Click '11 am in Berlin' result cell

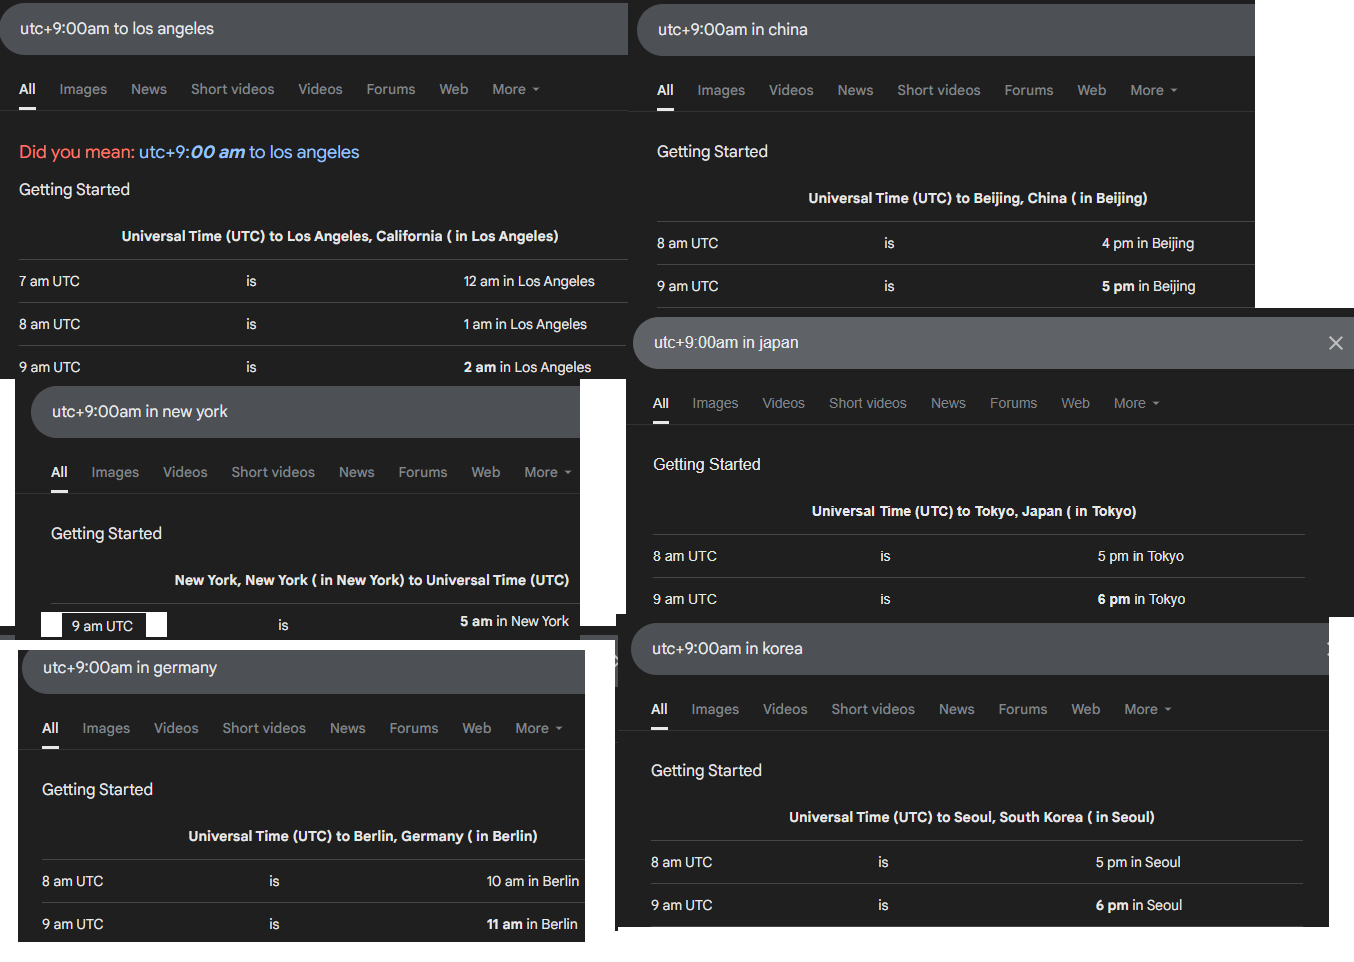point(532,924)
